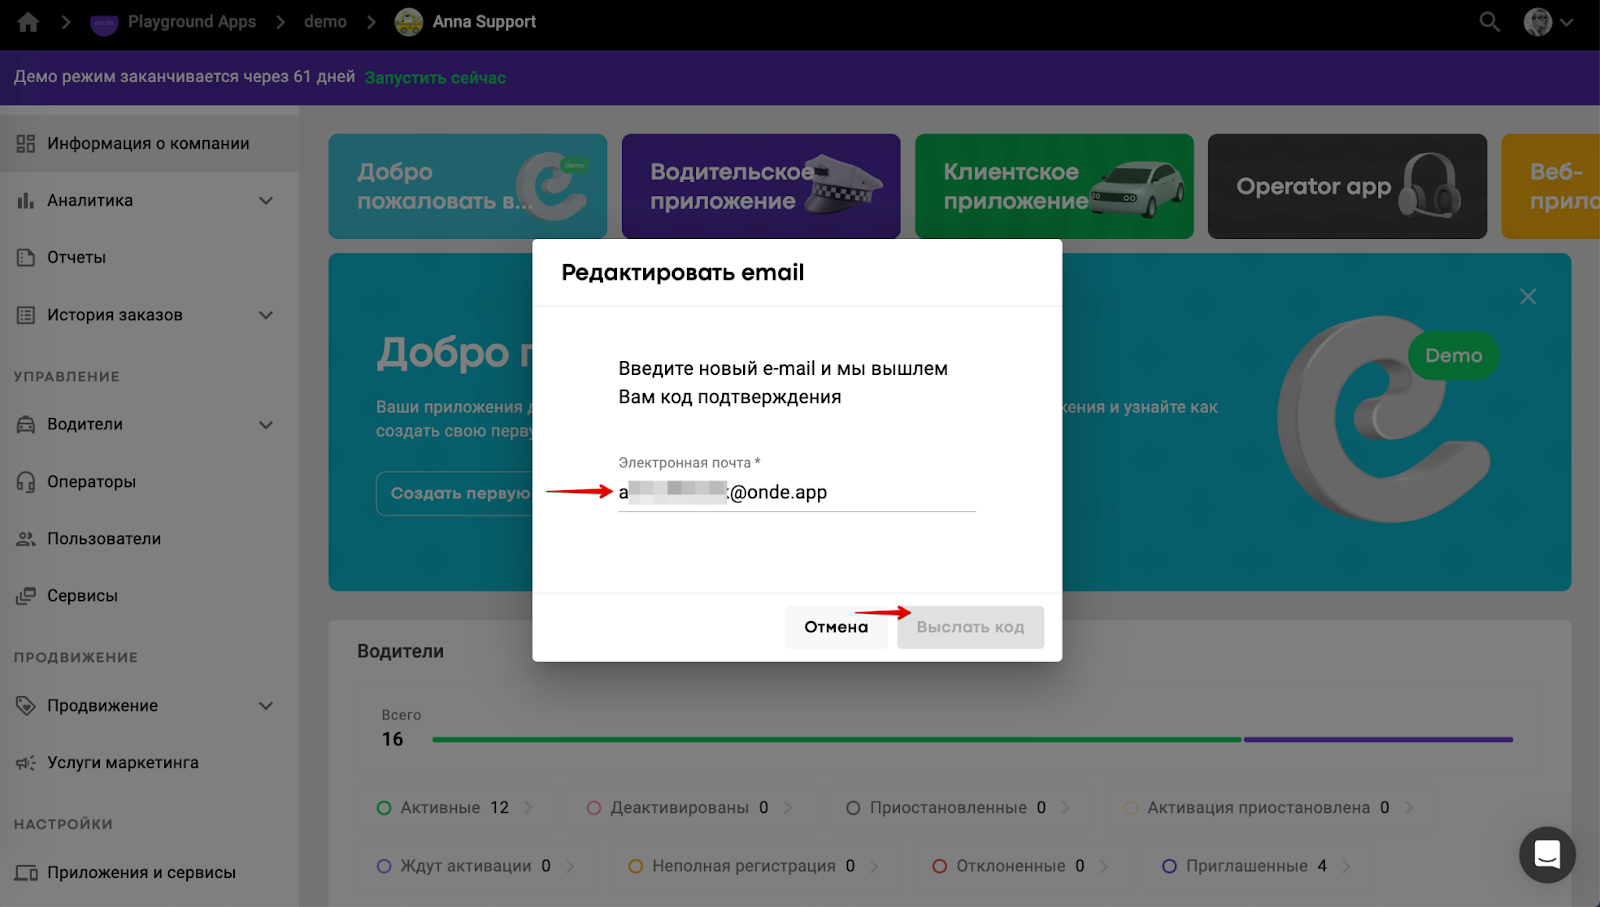Click the purple segment of drivers bar
Viewport: 1600px width, 907px height.
click(x=1378, y=740)
